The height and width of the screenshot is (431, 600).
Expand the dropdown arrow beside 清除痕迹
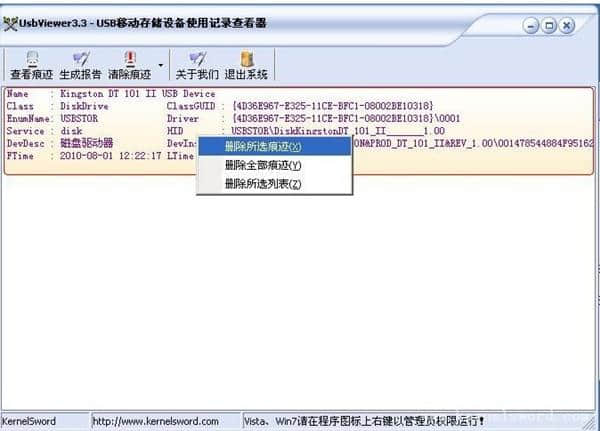(x=160, y=66)
